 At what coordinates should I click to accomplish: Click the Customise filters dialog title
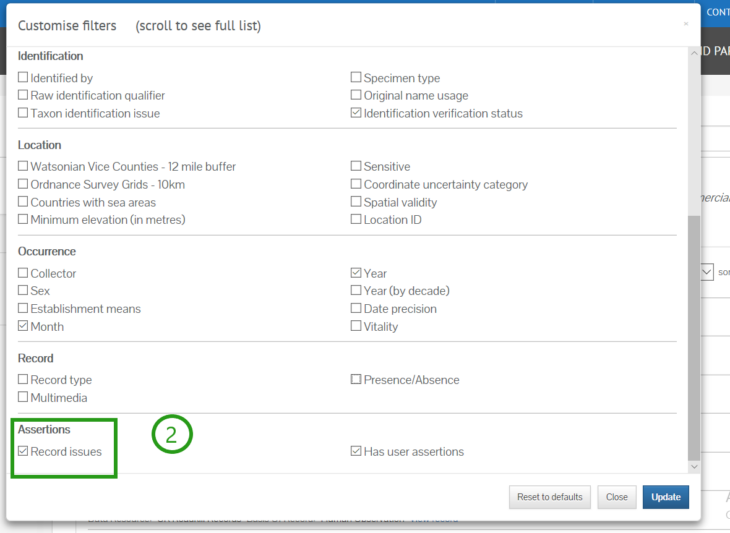tap(67, 25)
